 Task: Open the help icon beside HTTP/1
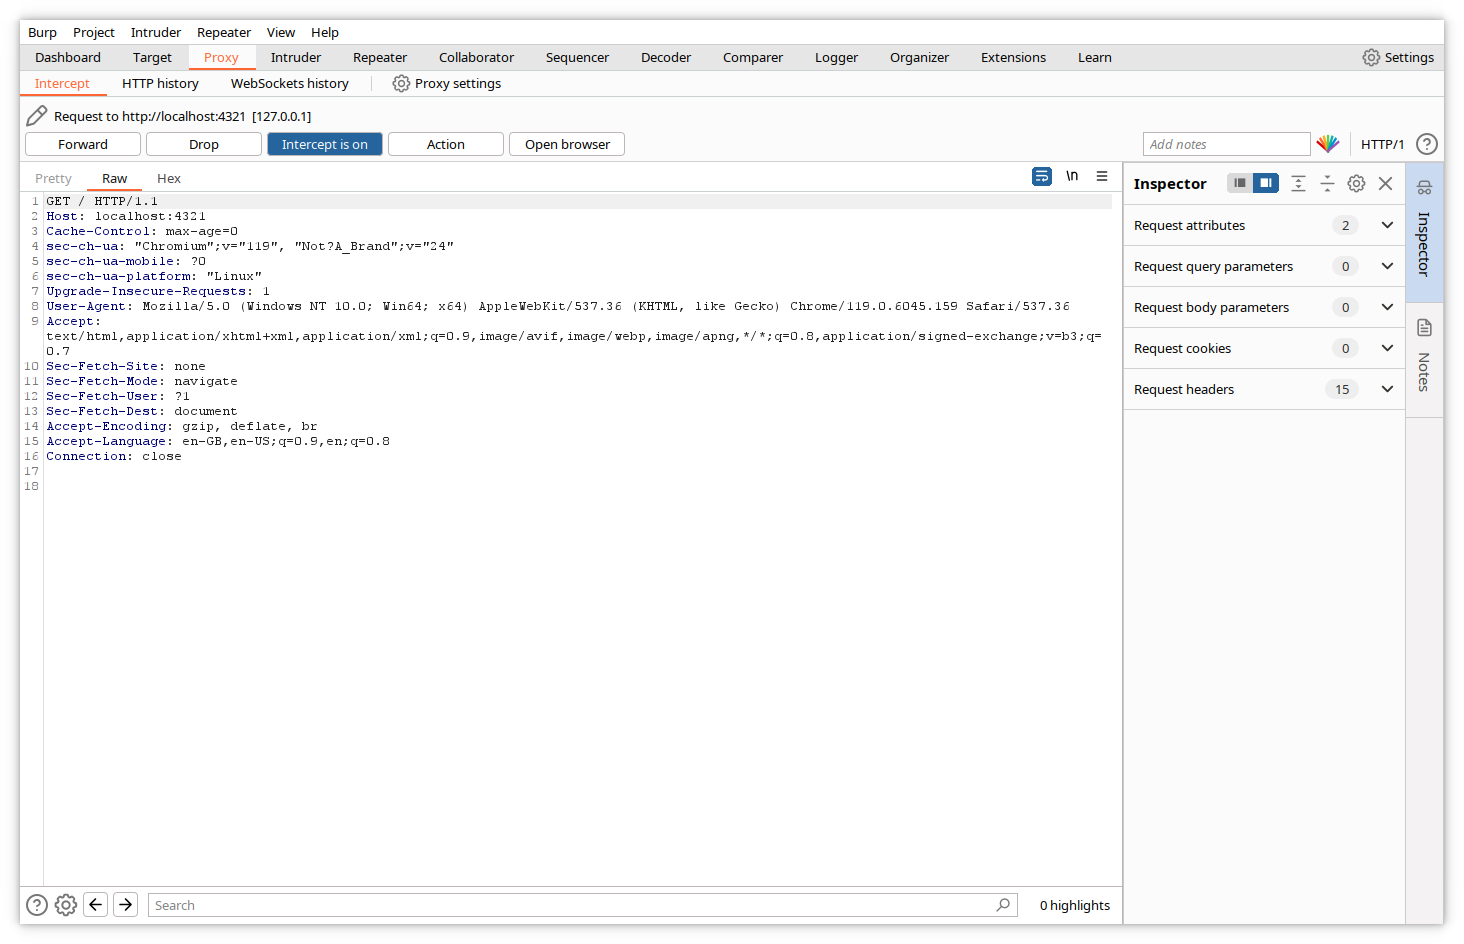click(1427, 144)
